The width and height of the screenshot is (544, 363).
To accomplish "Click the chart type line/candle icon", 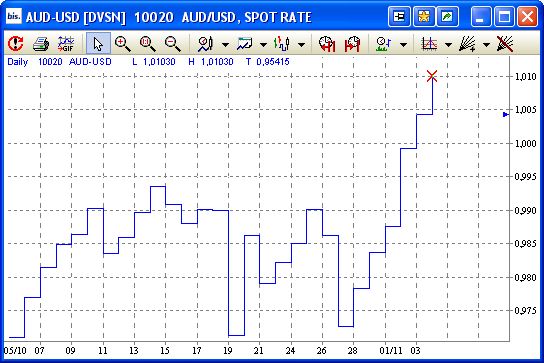I will (x=205, y=44).
